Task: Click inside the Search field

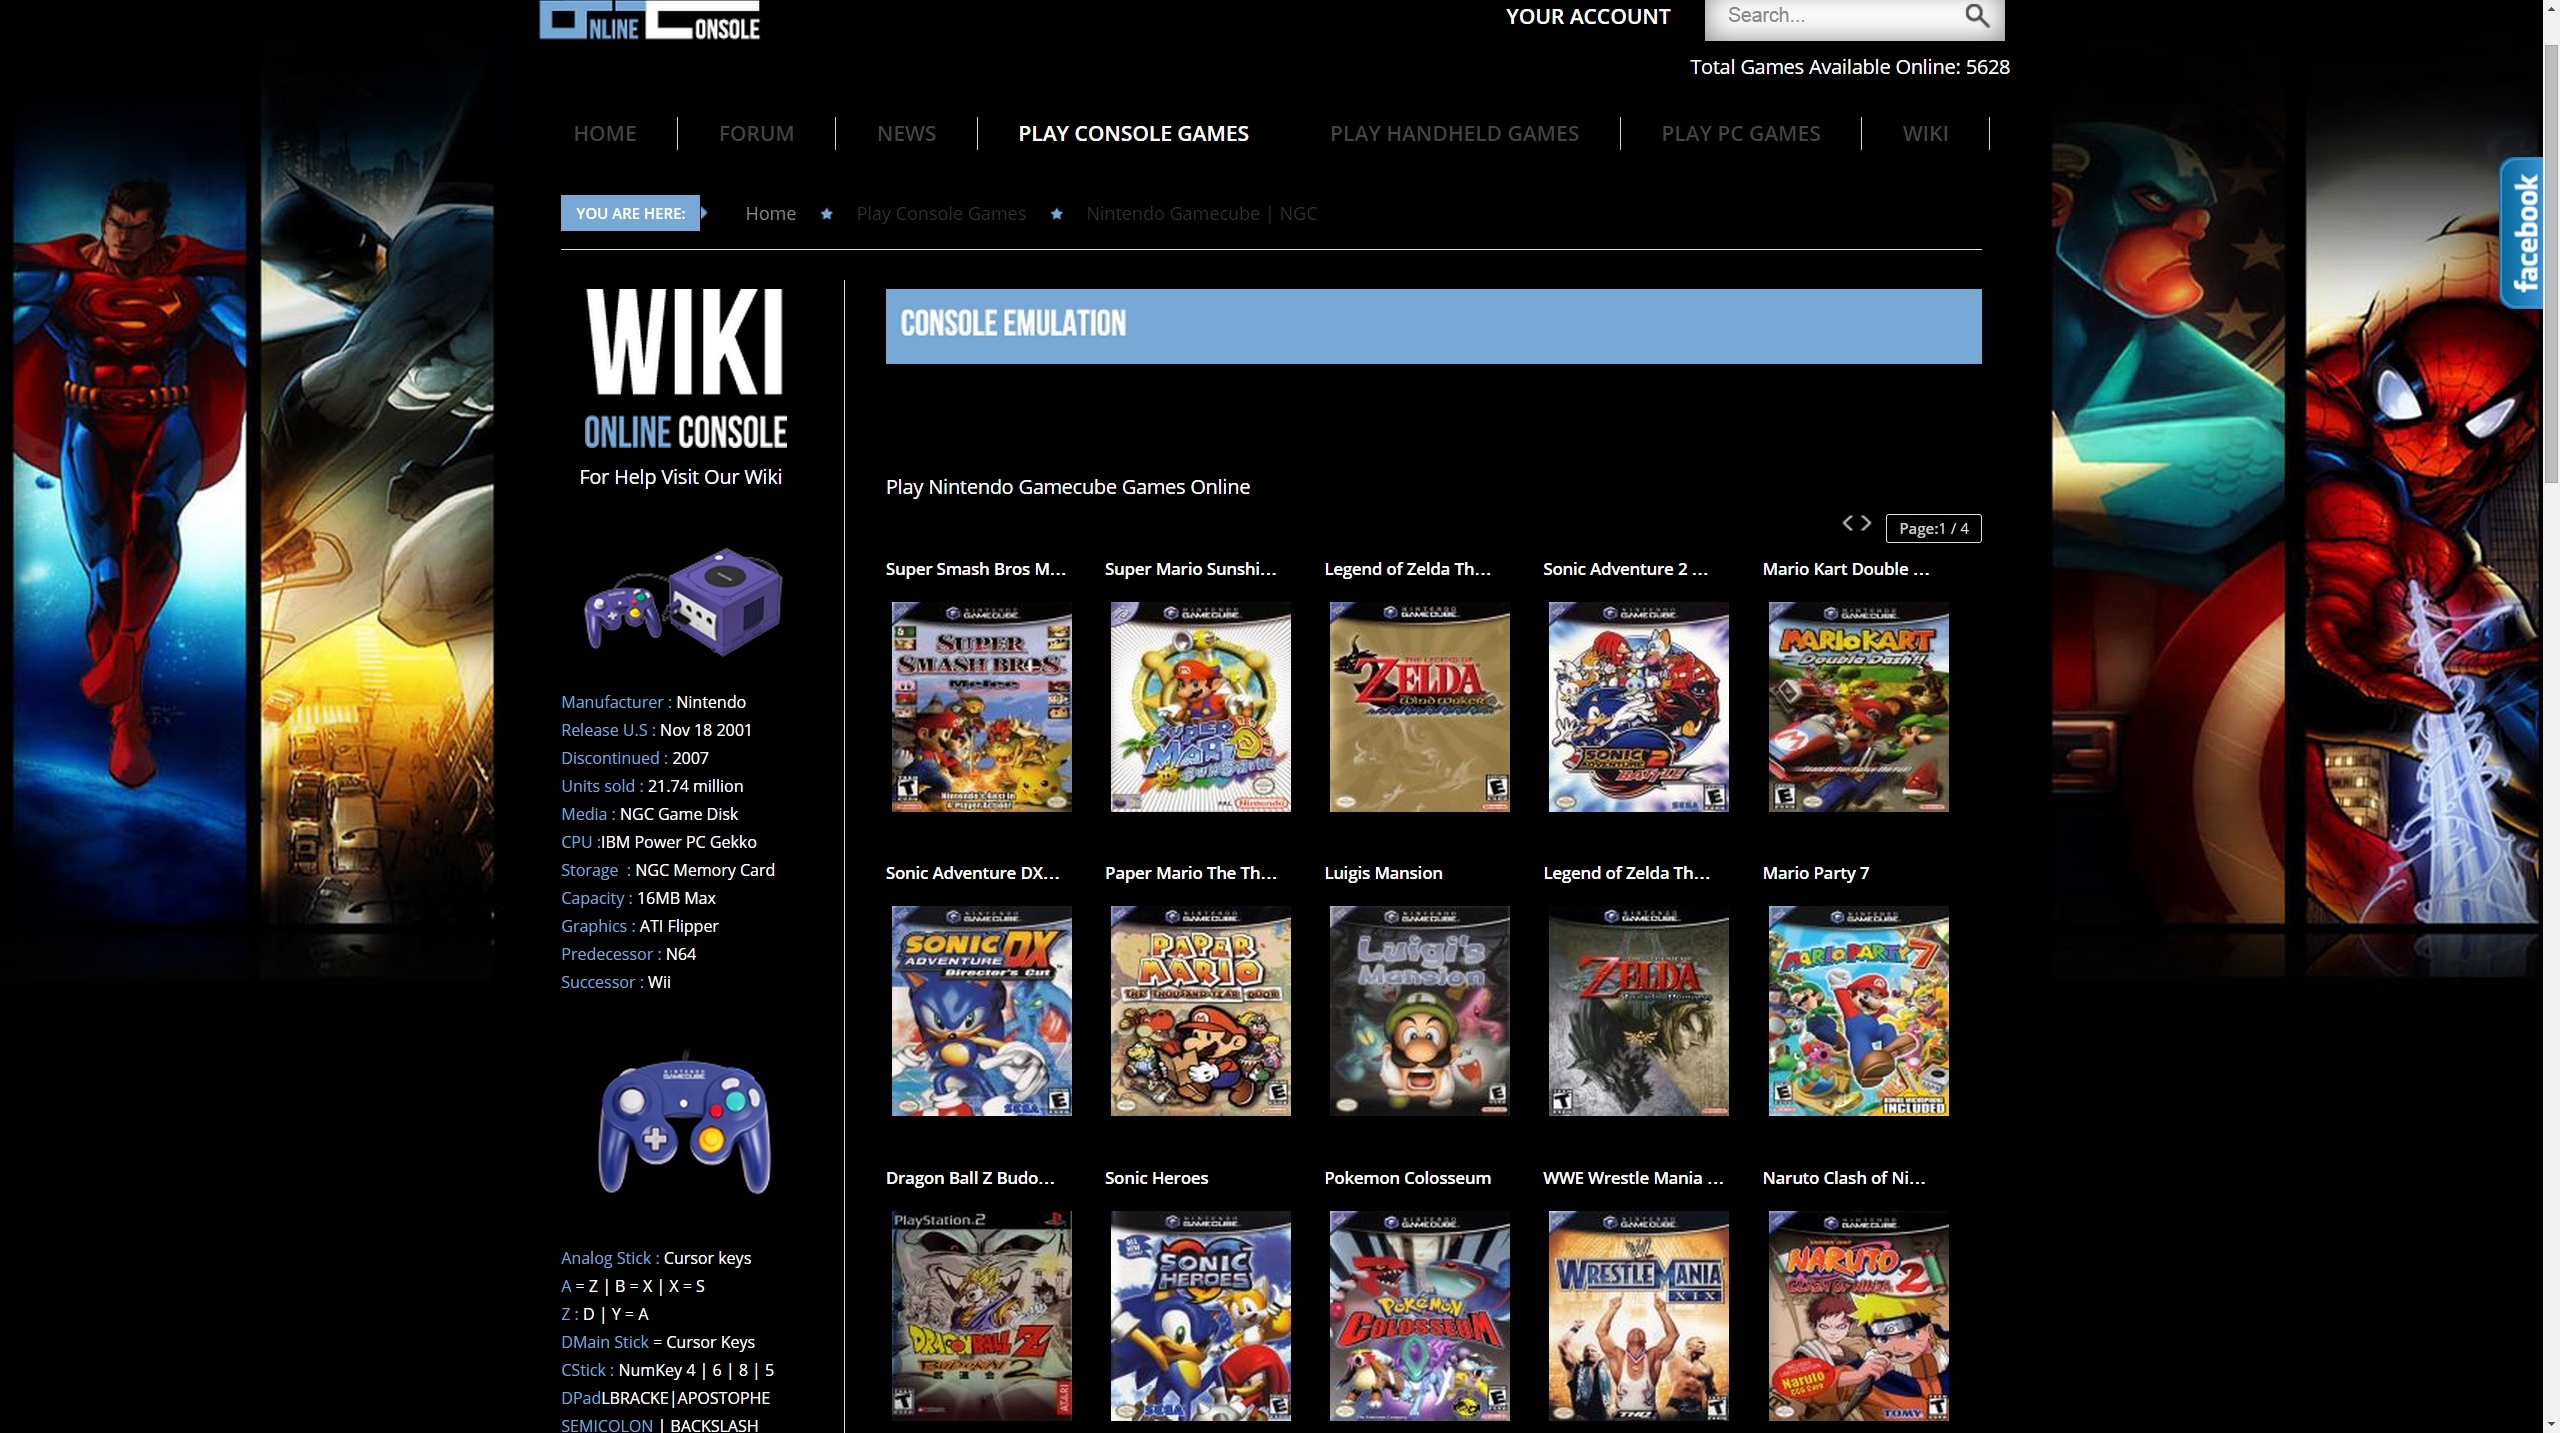Action: [1840, 16]
